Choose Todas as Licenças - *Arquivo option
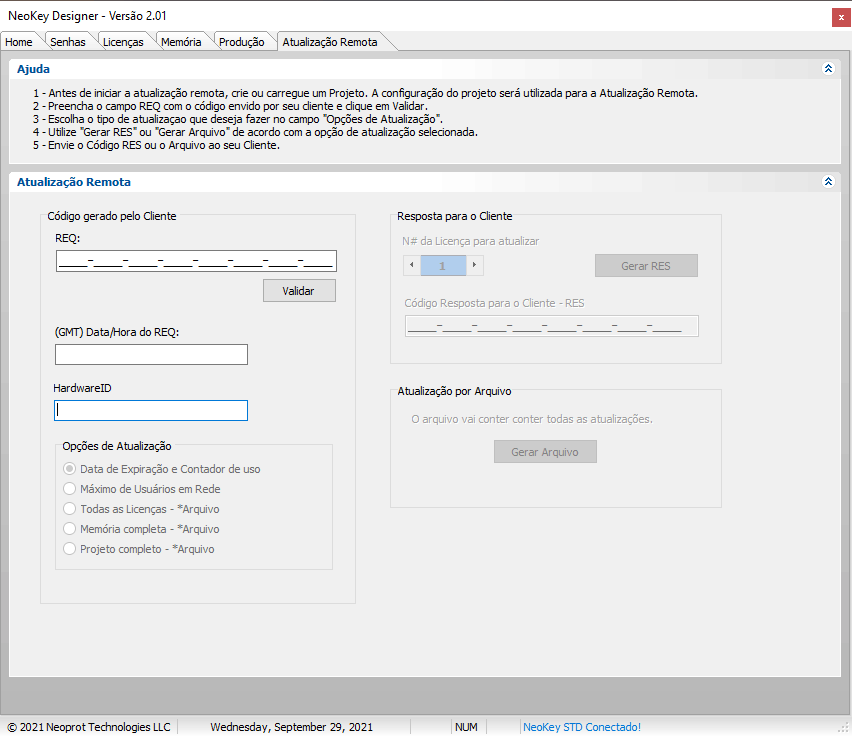Screen dimensions: 852x736 [x=70, y=509]
